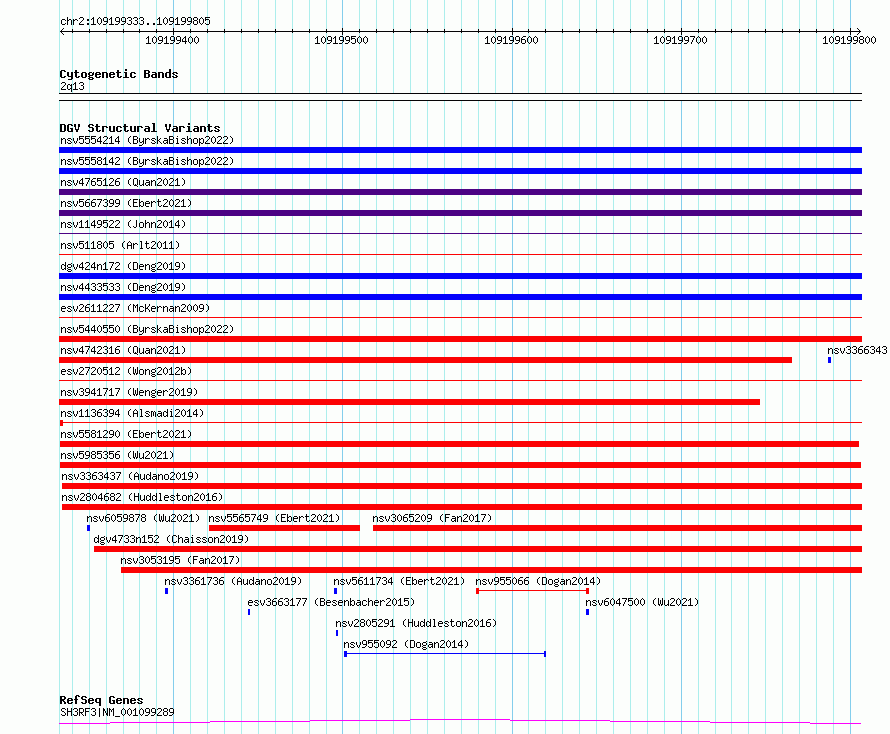The height and width of the screenshot is (734, 890).
Task: Click the small blue marker under nsv3361736
Action: click(166, 592)
